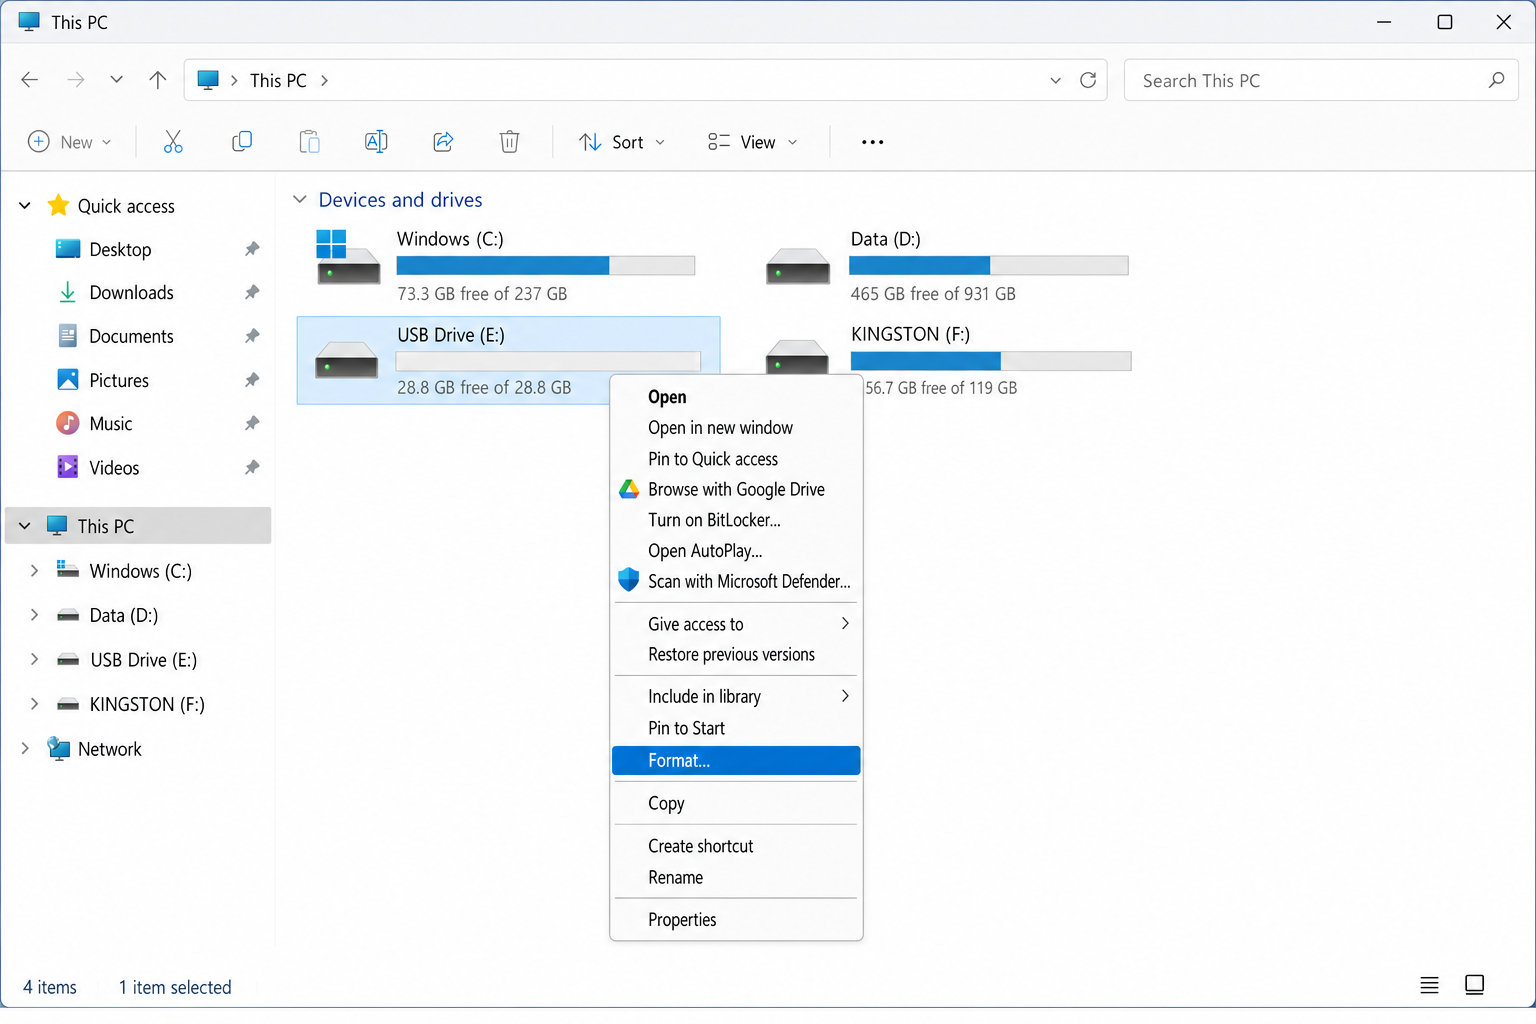Click the Delete trash can icon
The width and height of the screenshot is (1536, 1024).
(509, 142)
